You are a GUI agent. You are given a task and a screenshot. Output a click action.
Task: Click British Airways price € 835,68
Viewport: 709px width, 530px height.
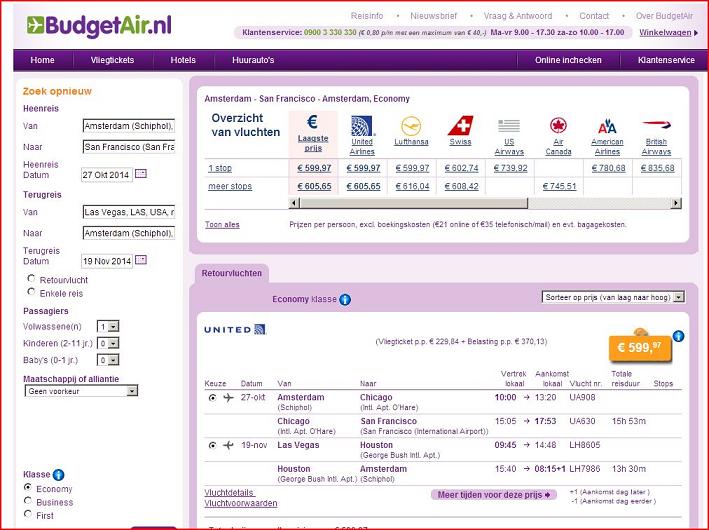pyautogui.click(x=657, y=168)
